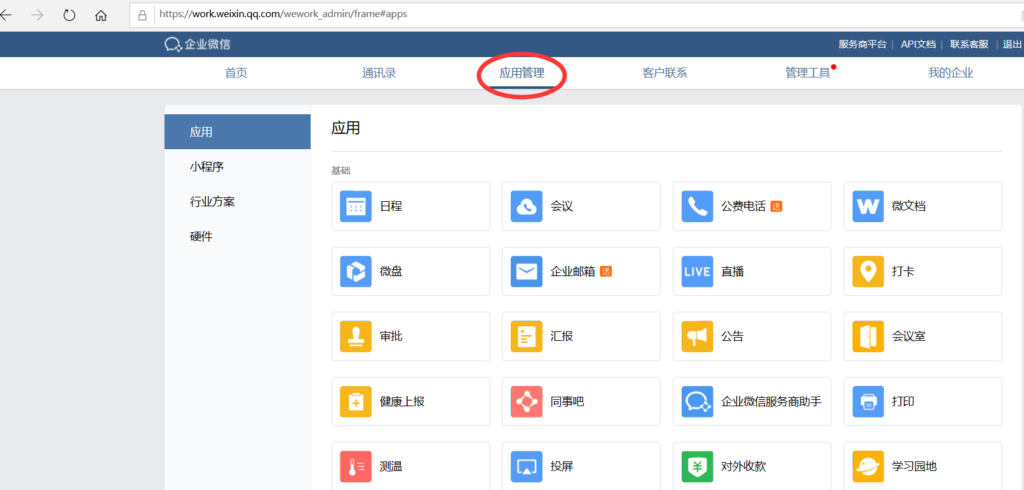The width and height of the screenshot is (1024, 490).
Task: Click the 学习园地 app label
Action: 914,466
